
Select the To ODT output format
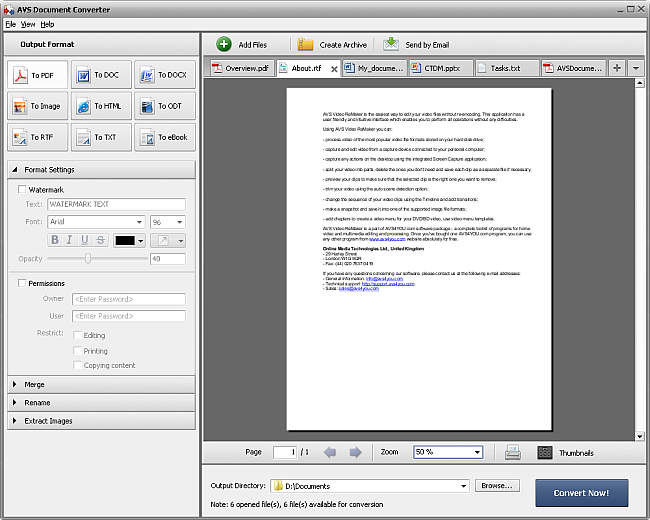pos(165,106)
